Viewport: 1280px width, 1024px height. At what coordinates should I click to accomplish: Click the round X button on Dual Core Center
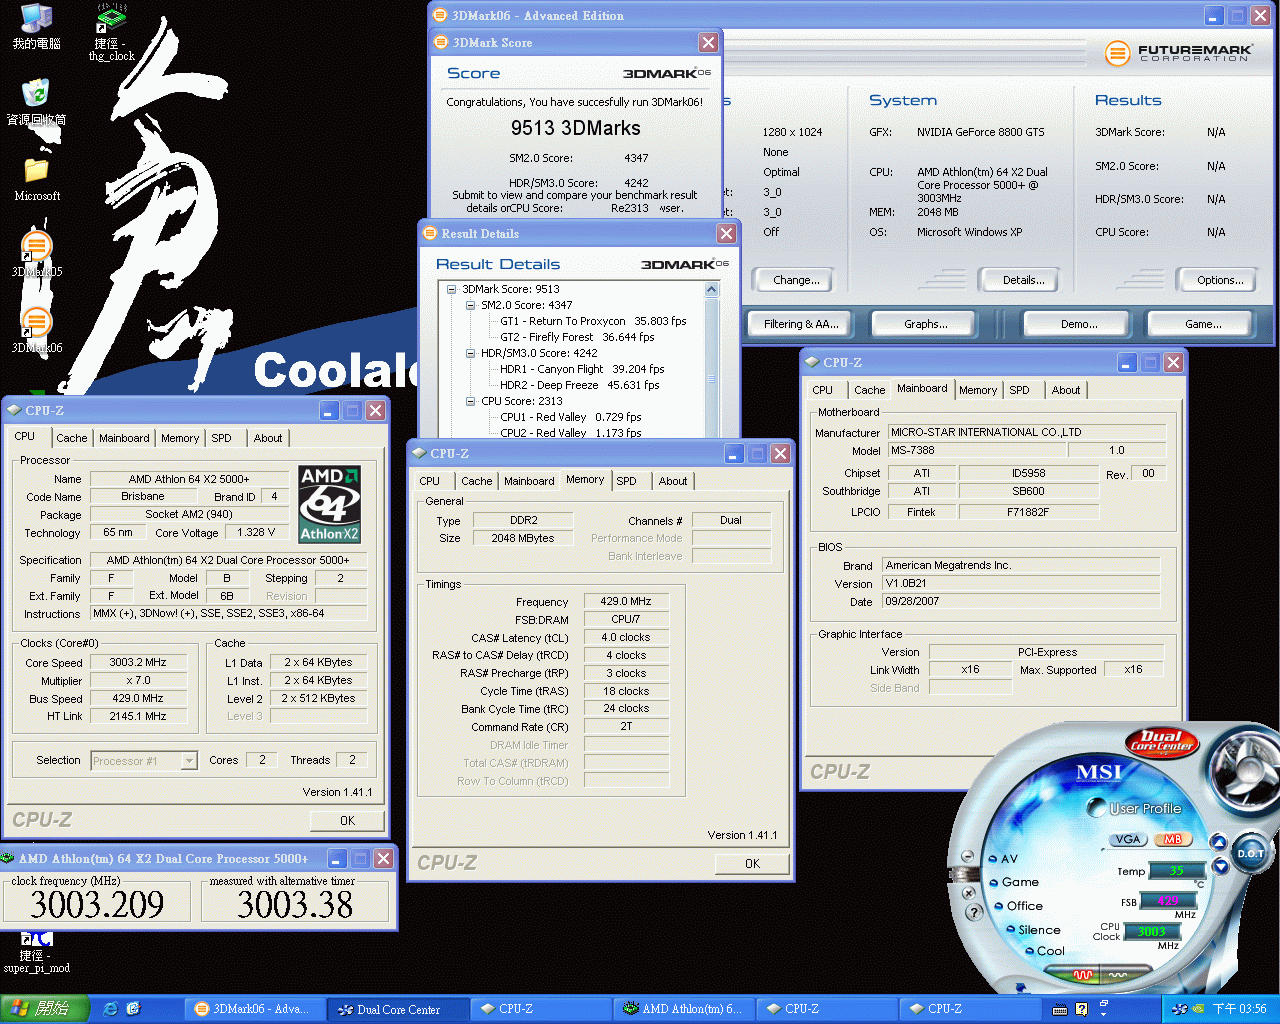click(x=967, y=892)
